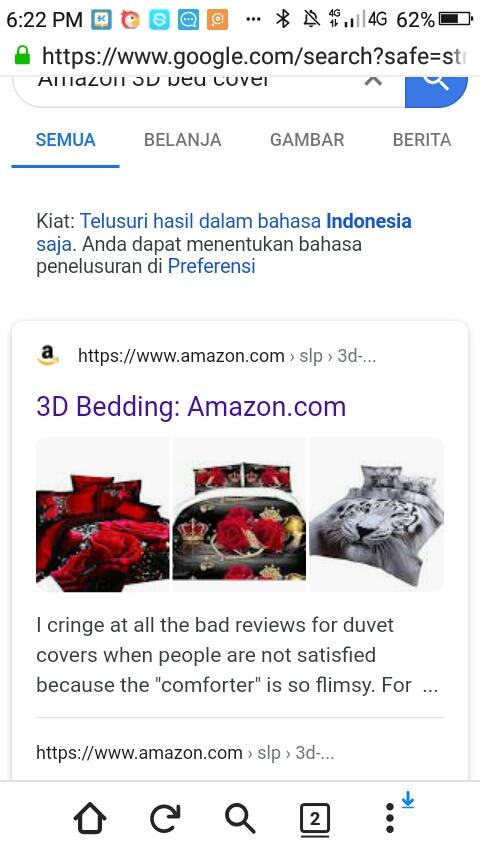Open the three-dot browser menu
This screenshot has width=480, height=854.
pyautogui.click(x=390, y=818)
